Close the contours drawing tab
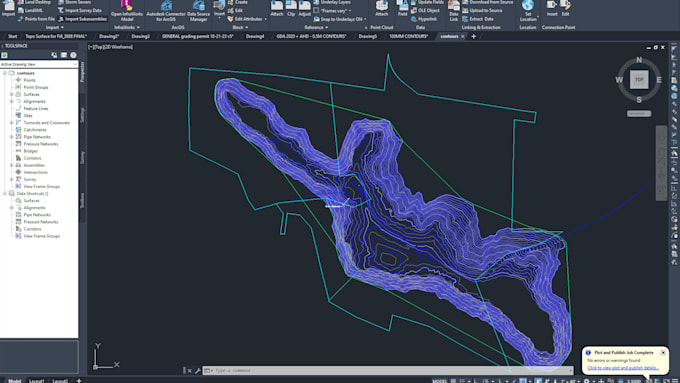 462,36
